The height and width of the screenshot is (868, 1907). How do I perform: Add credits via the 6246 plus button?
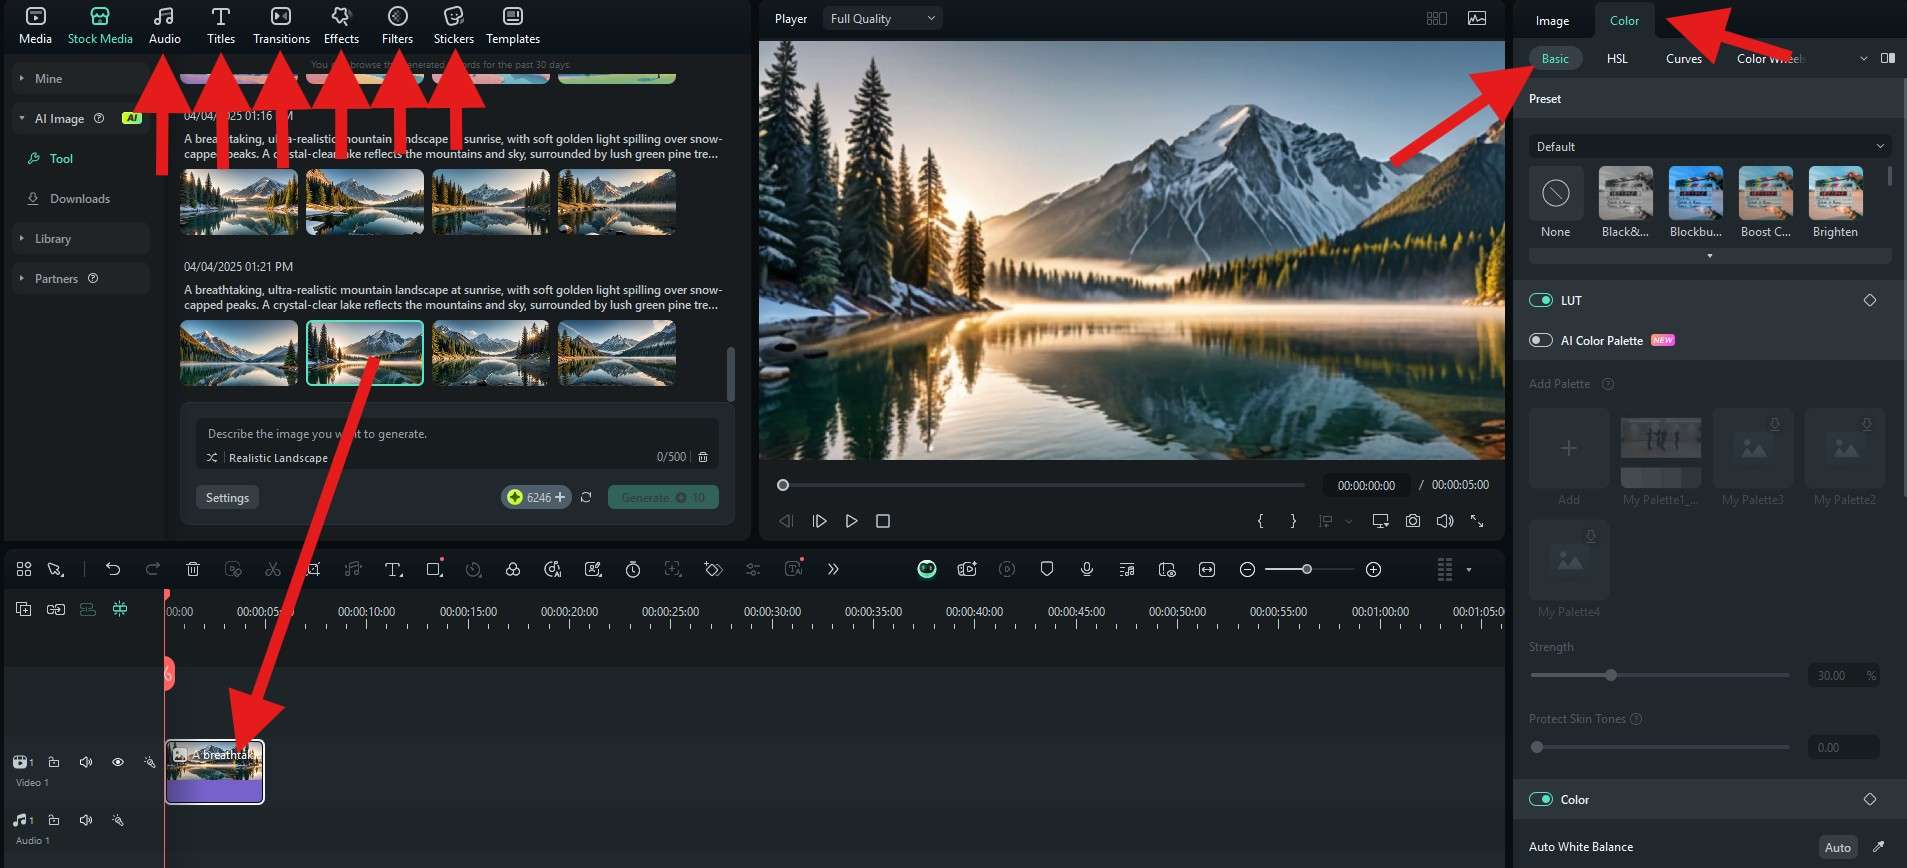536,497
